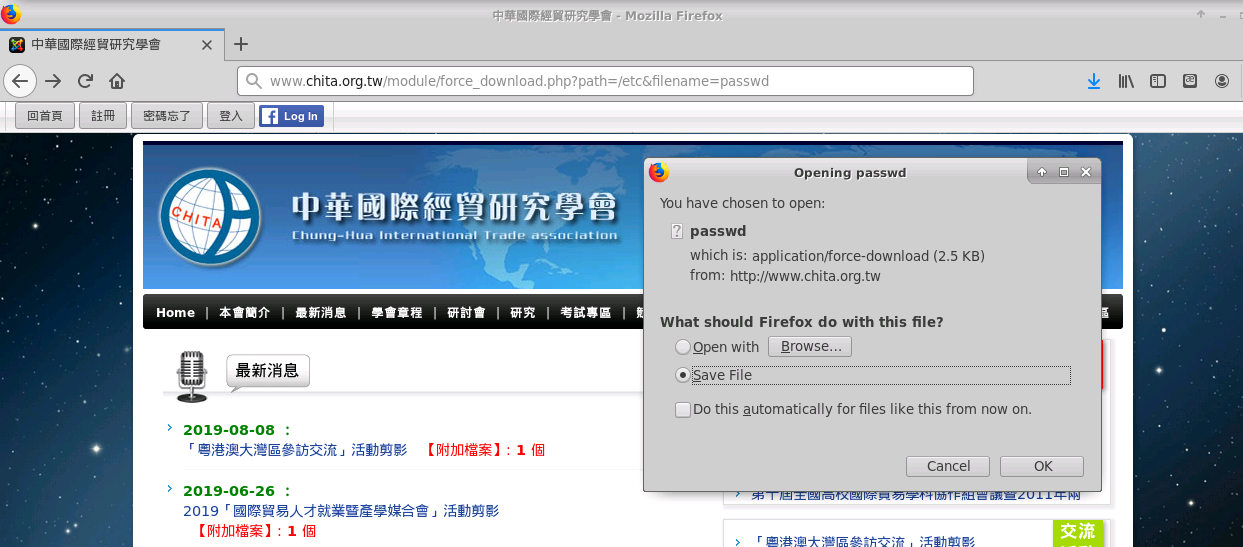Open the 最新消息 menu item
1243x547 pixels.
point(321,313)
